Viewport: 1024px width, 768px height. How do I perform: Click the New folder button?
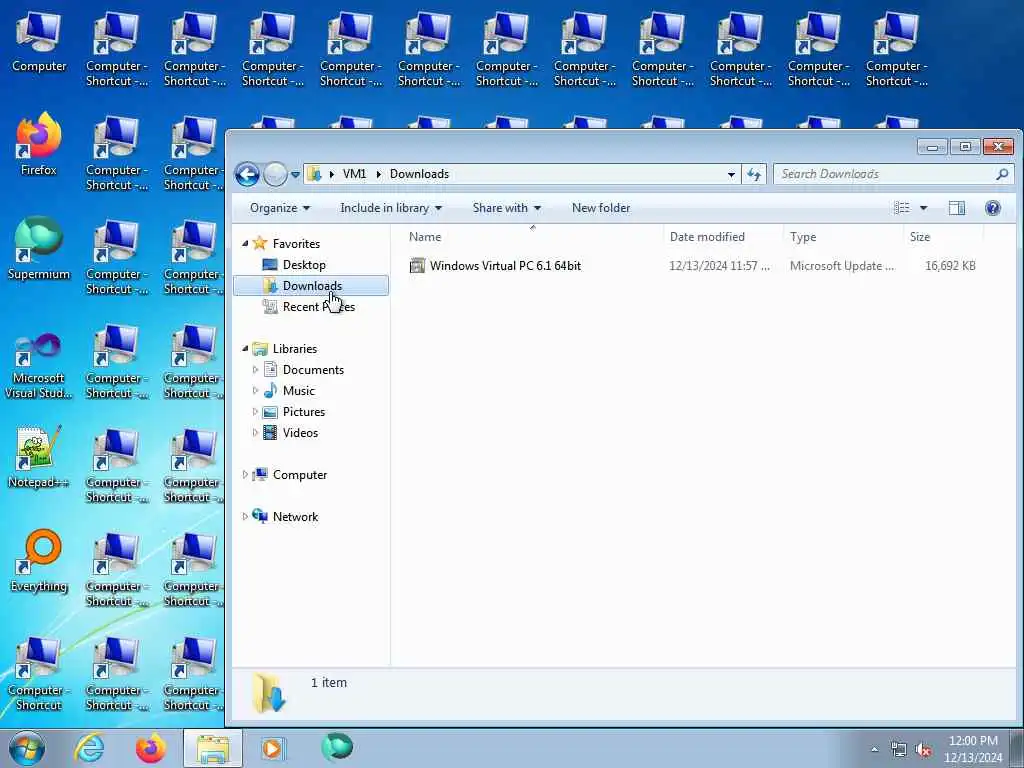click(601, 208)
